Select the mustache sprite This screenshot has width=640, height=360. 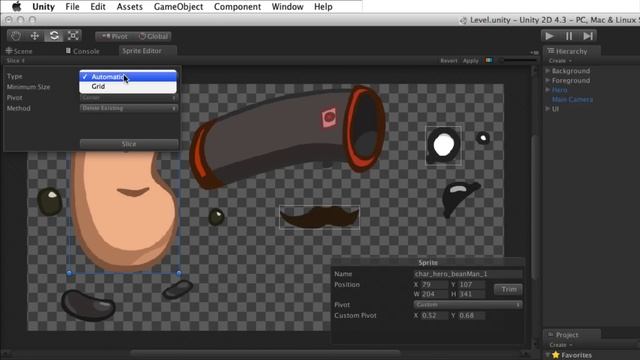[x=319, y=217]
